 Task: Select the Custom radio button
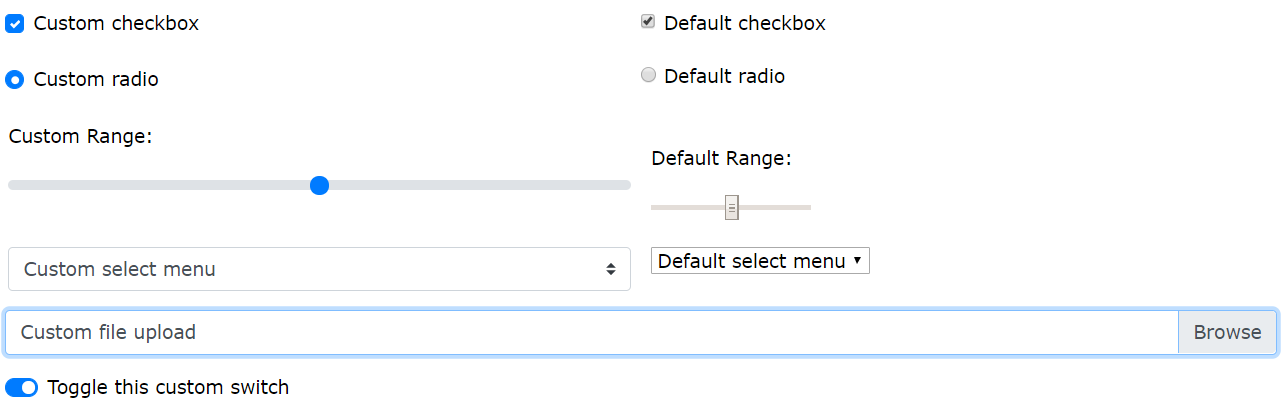click(15, 79)
